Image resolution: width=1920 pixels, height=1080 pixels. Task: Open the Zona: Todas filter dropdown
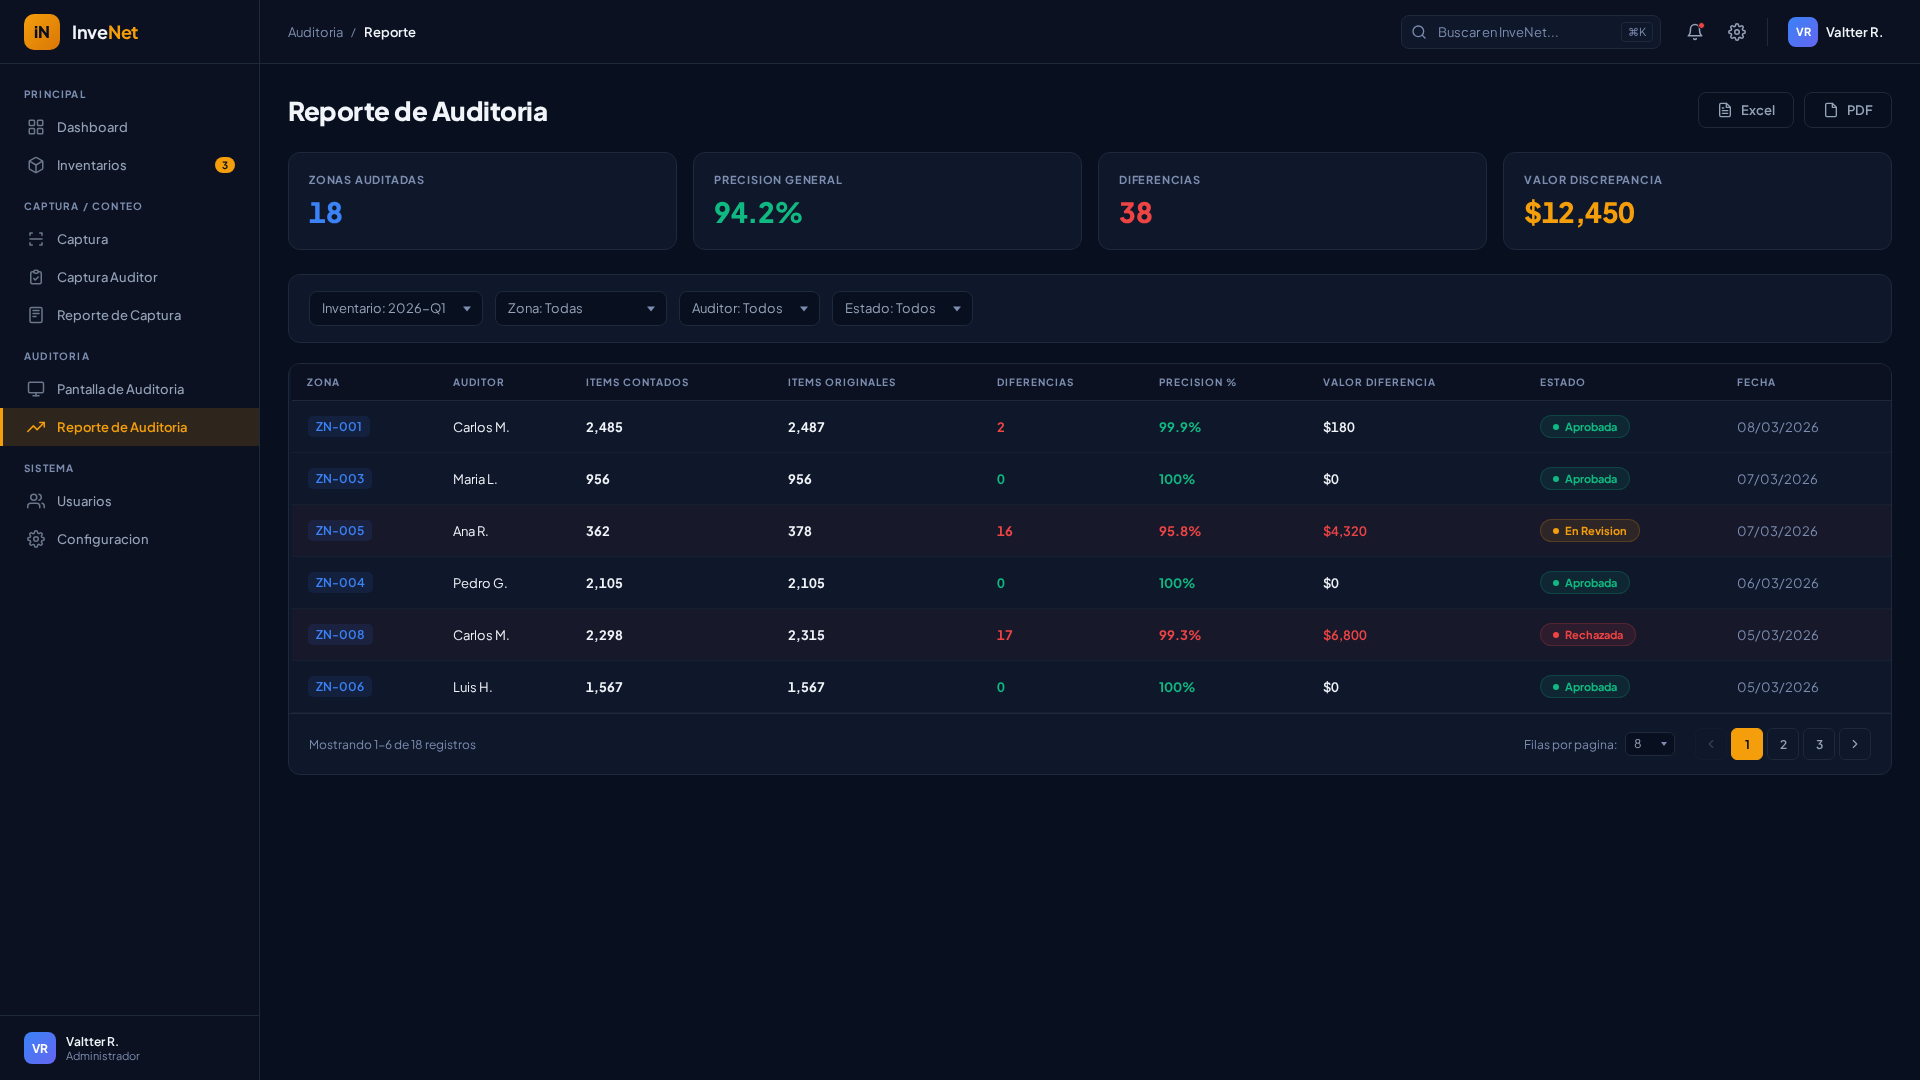coord(580,308)
